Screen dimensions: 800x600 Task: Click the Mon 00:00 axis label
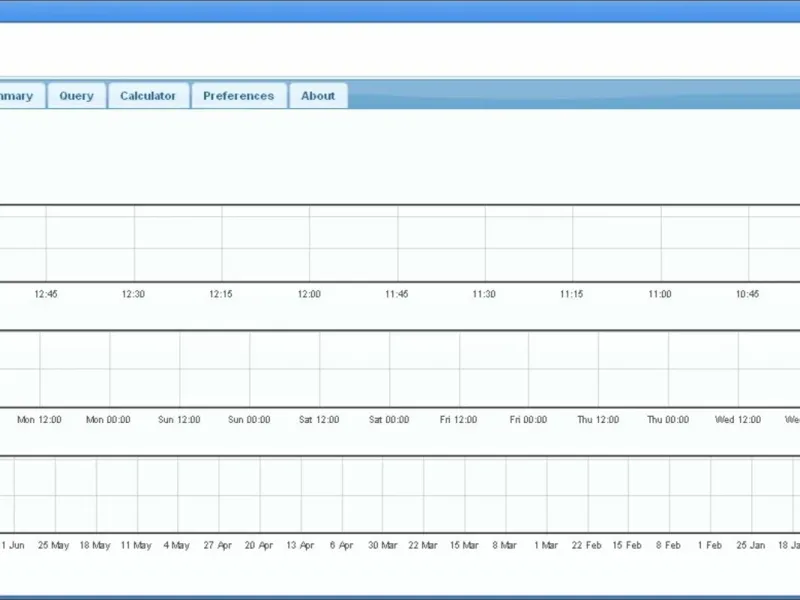pos(108,419)
